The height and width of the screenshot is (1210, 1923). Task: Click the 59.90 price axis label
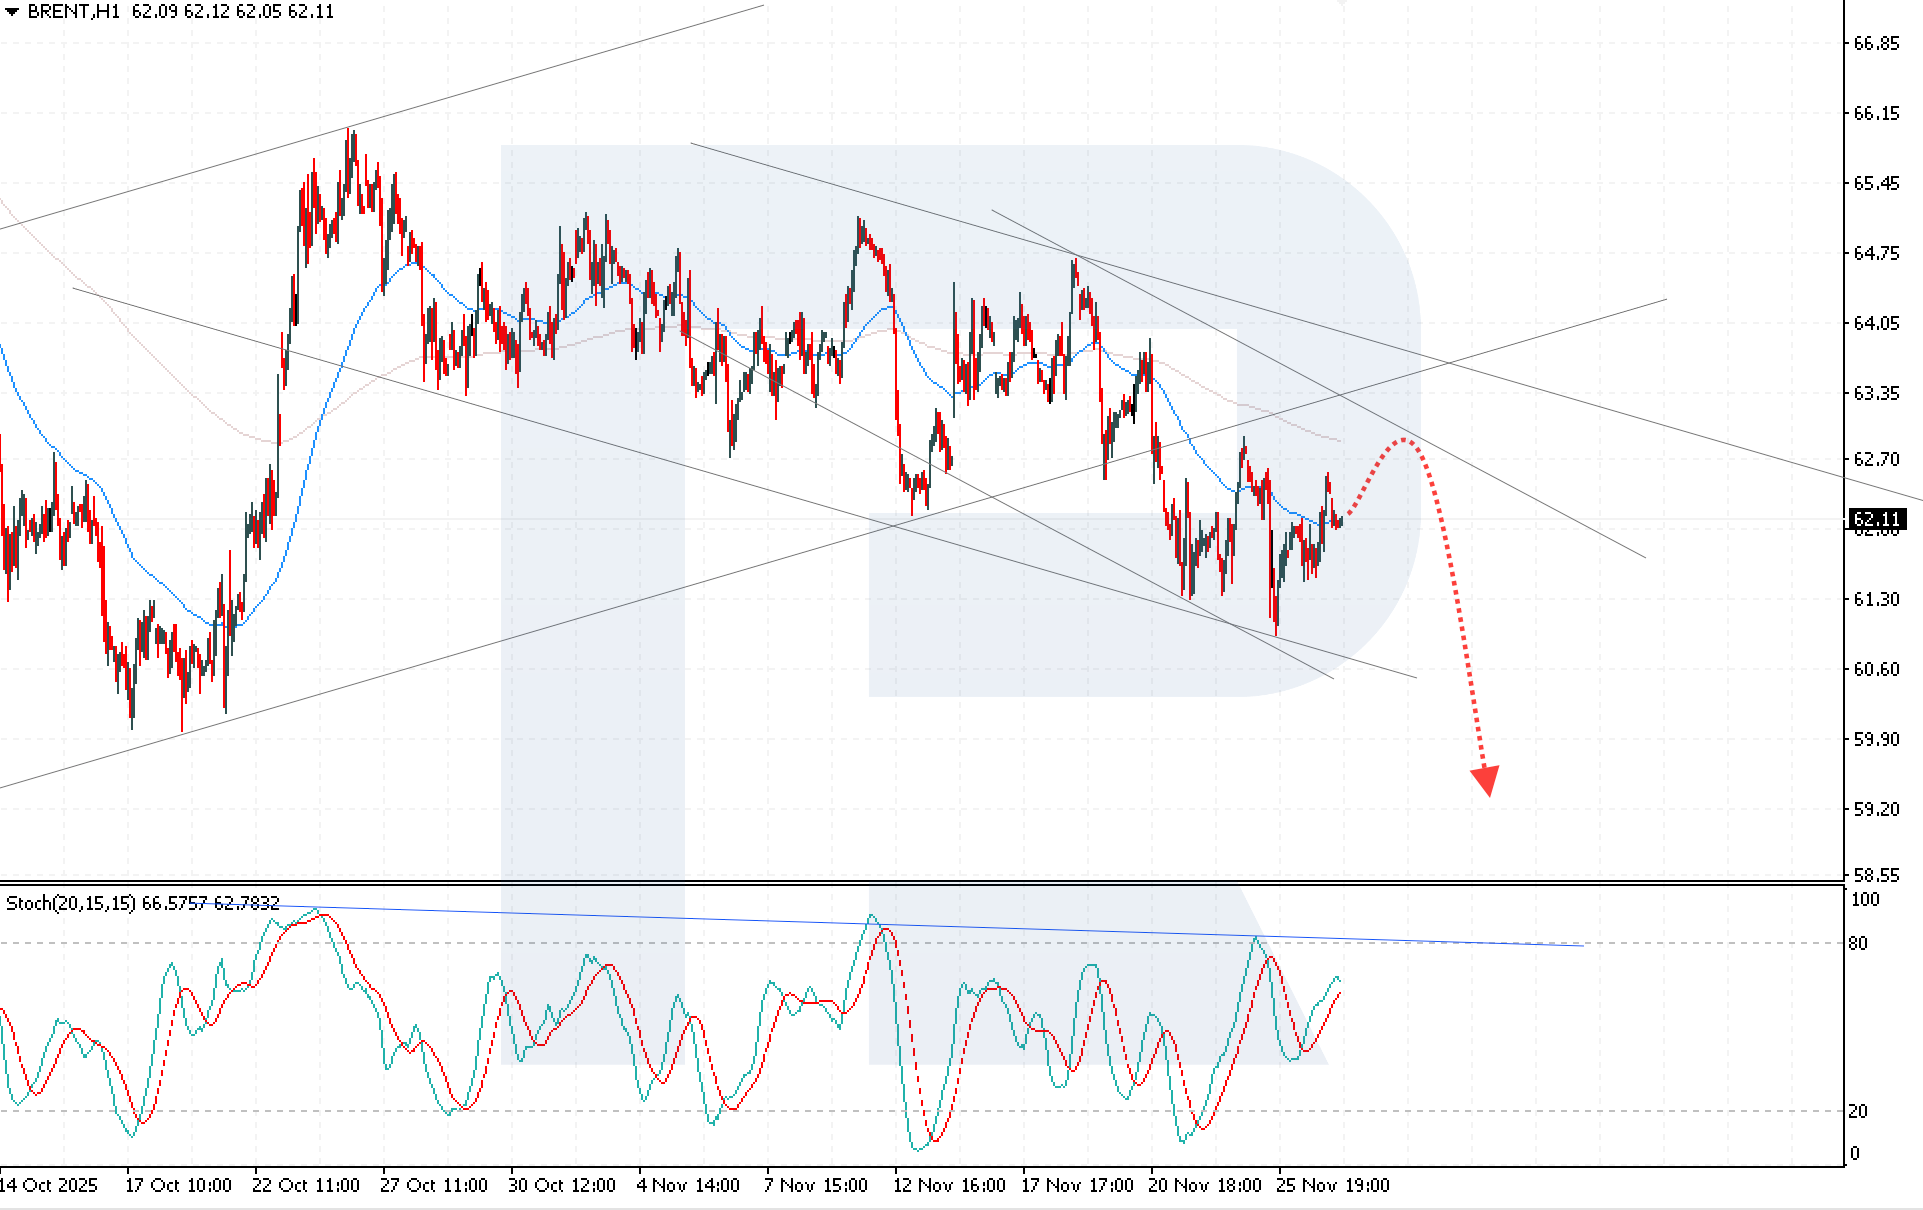1876,739
